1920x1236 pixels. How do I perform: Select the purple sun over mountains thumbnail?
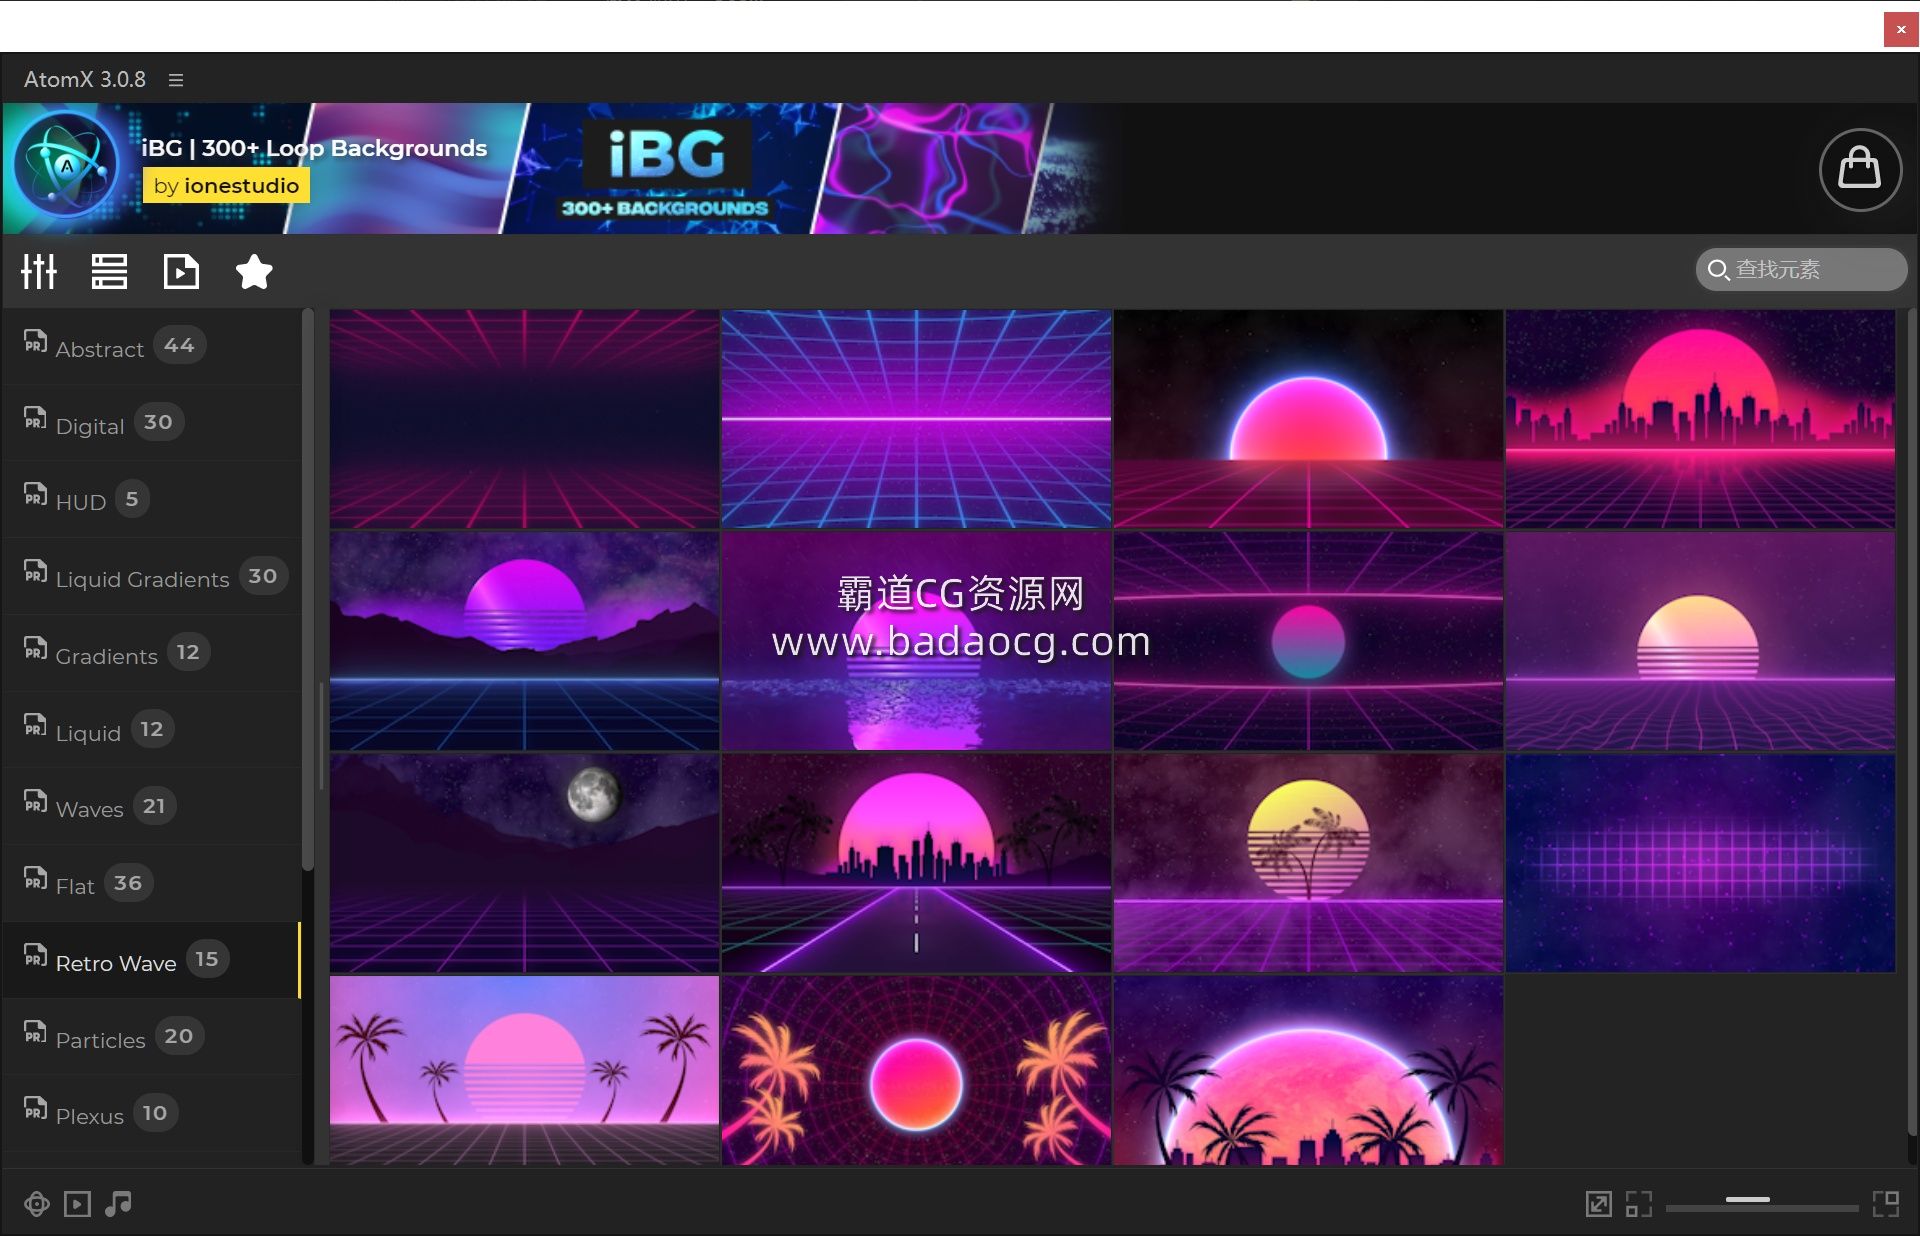(524, 641)
